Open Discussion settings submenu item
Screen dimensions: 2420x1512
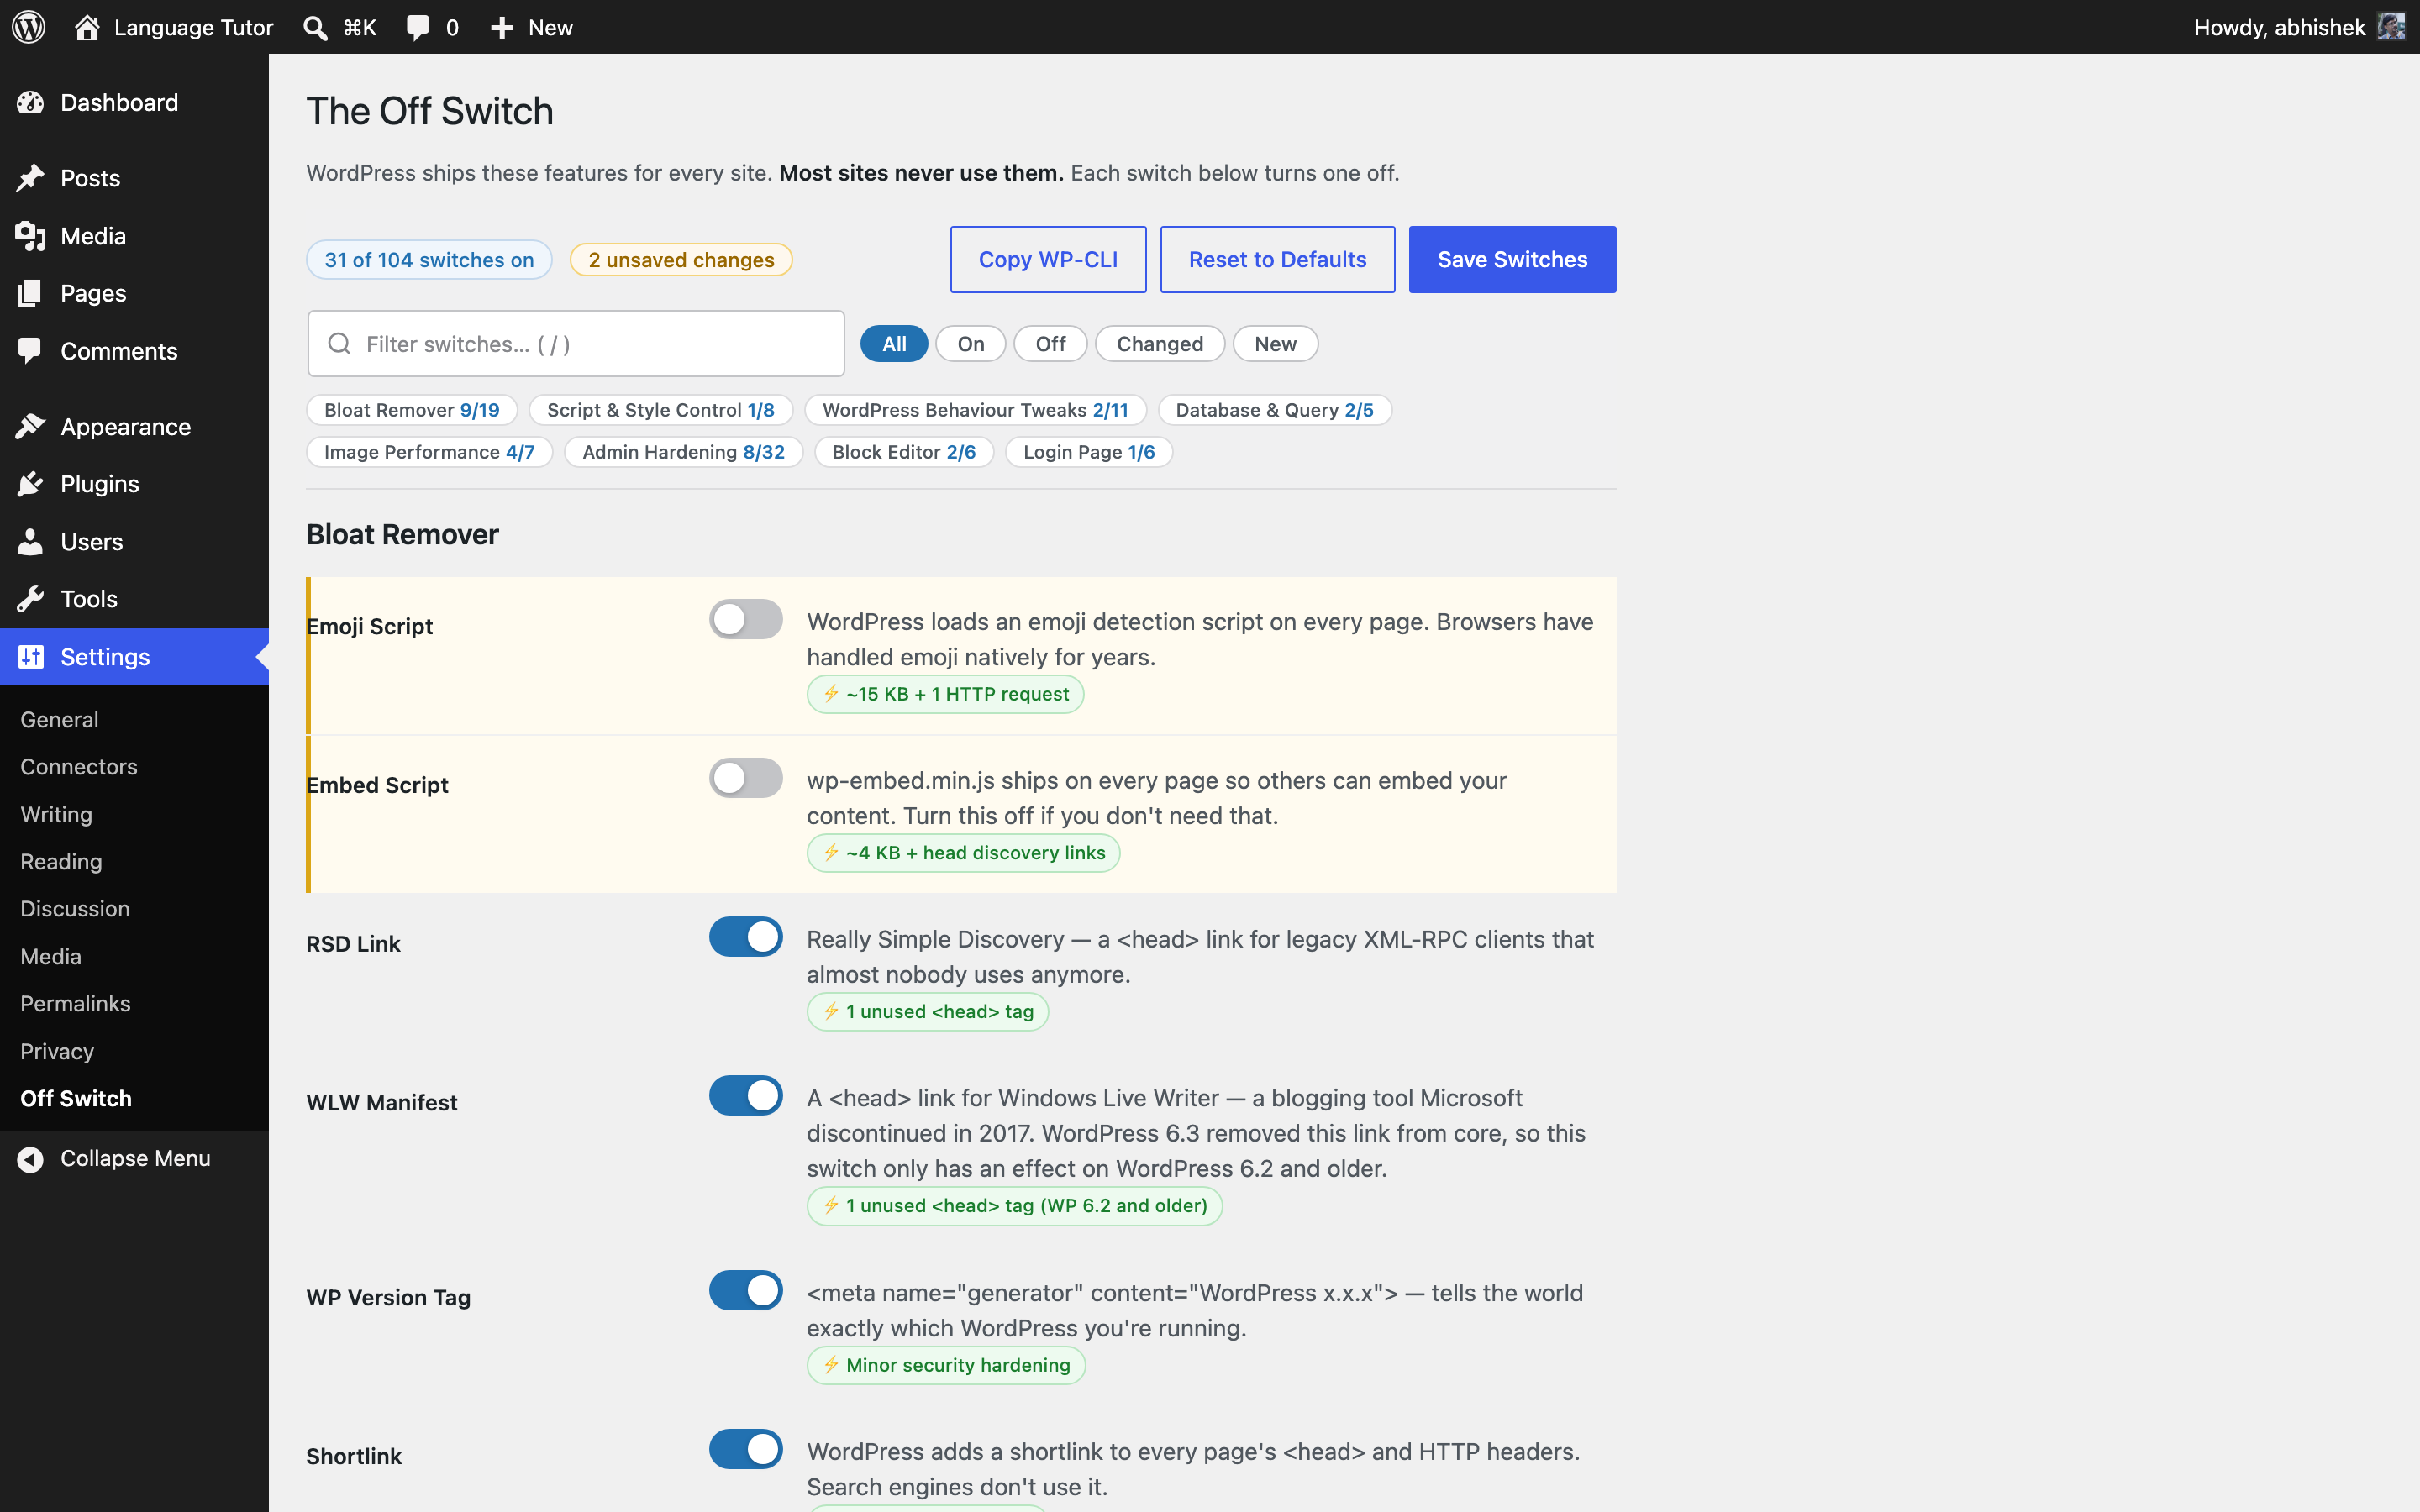coord(75,908)
